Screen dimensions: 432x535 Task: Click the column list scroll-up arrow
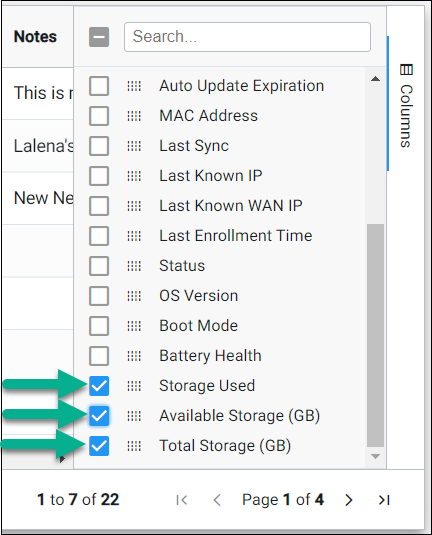pyautogui.click(x=375, y=79)
